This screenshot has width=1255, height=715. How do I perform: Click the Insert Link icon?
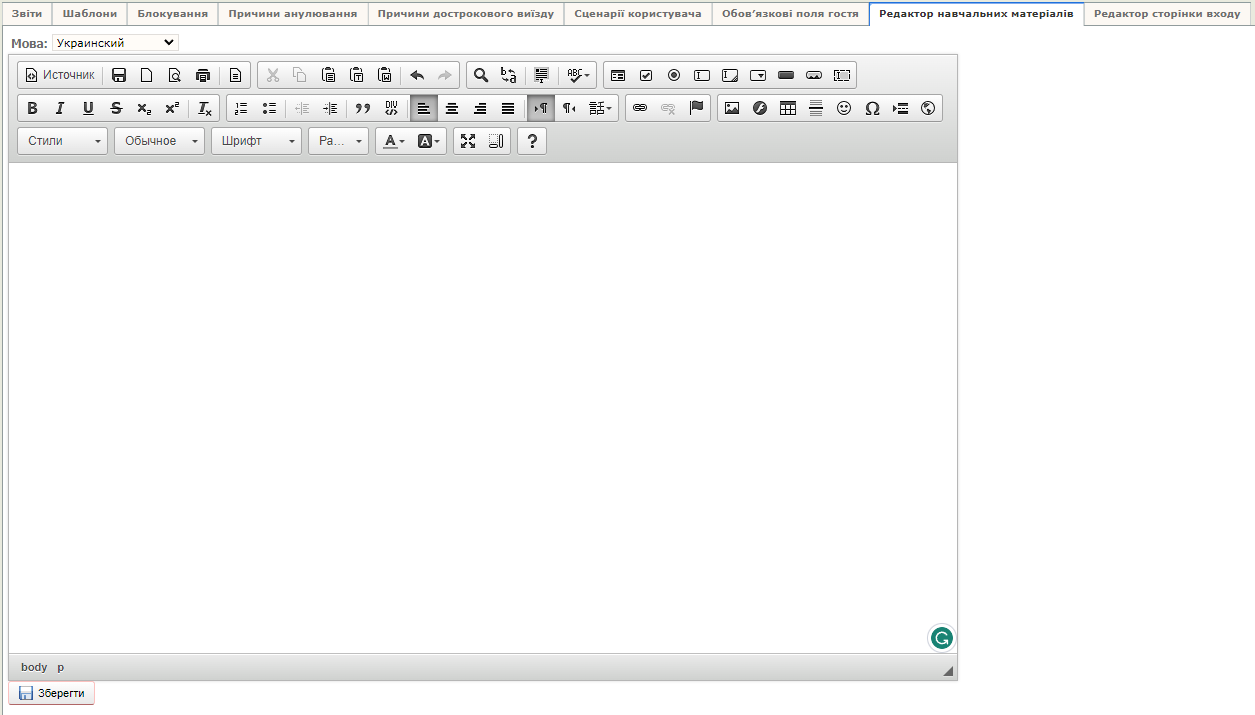[x=640, y=108]
